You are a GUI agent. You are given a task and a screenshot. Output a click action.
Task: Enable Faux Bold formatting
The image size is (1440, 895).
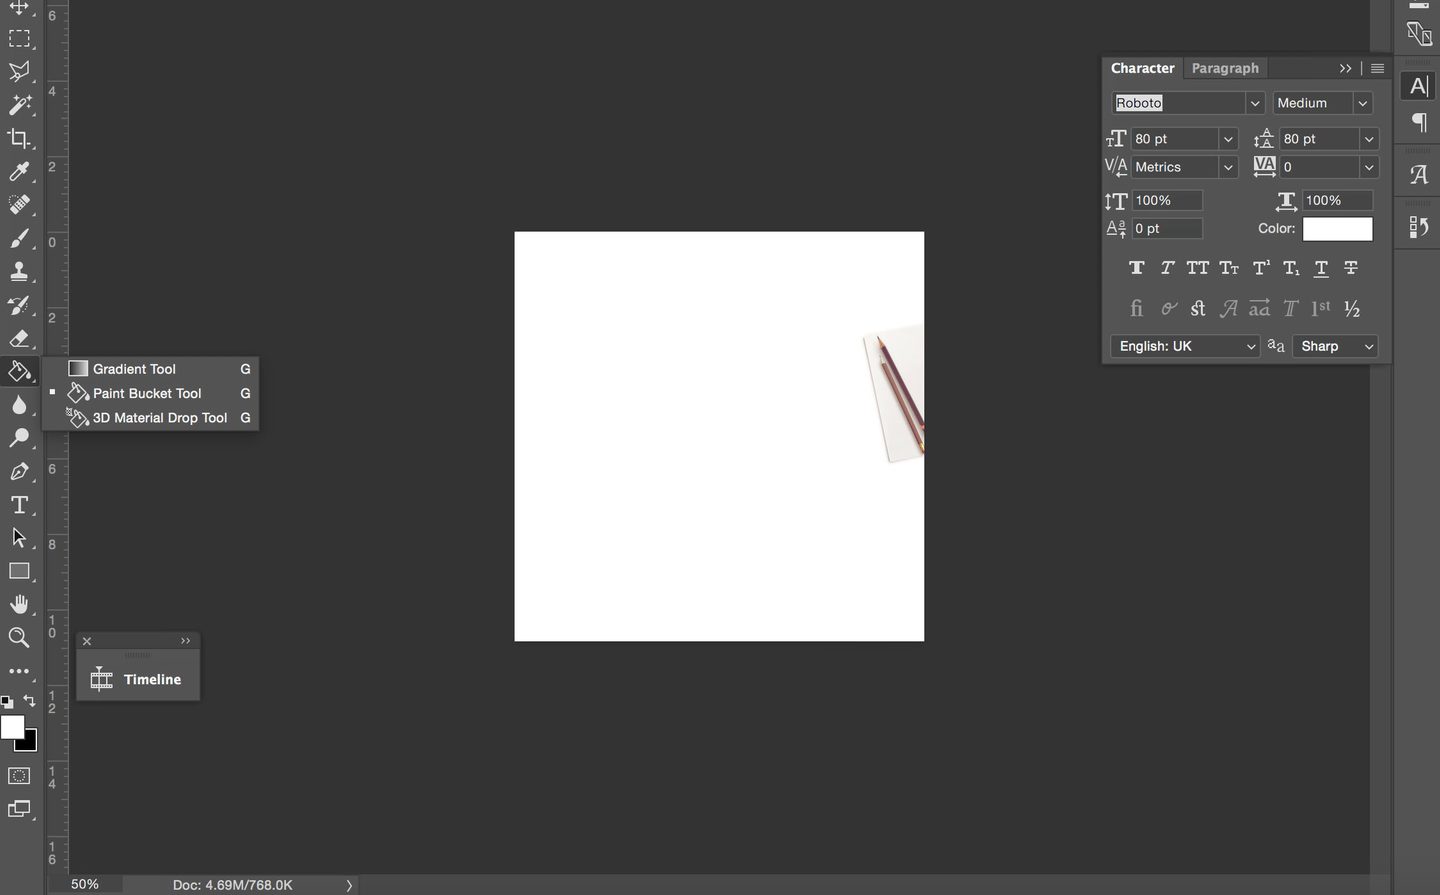1136,268
